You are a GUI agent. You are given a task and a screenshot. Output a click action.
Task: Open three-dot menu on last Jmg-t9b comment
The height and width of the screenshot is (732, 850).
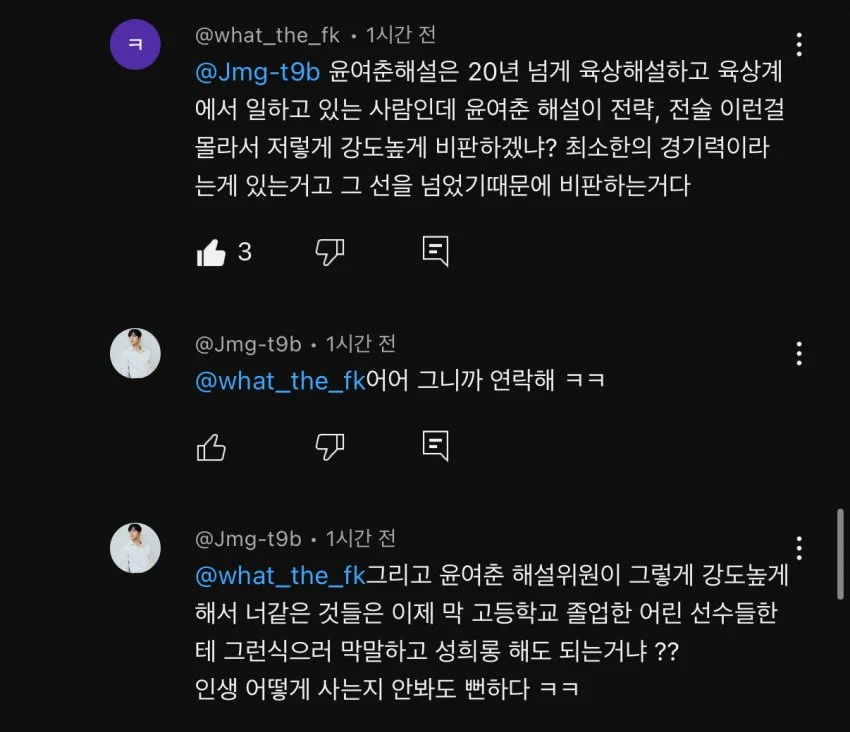(x=799, y=548)
